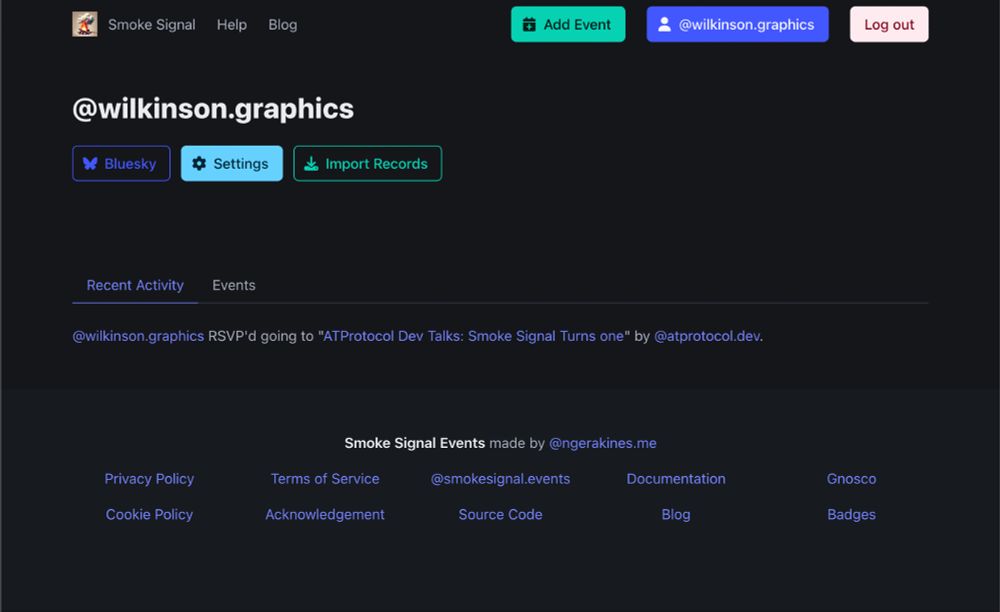Open the Source Code link
1000x612 pixels.
(x=500, y=514)
